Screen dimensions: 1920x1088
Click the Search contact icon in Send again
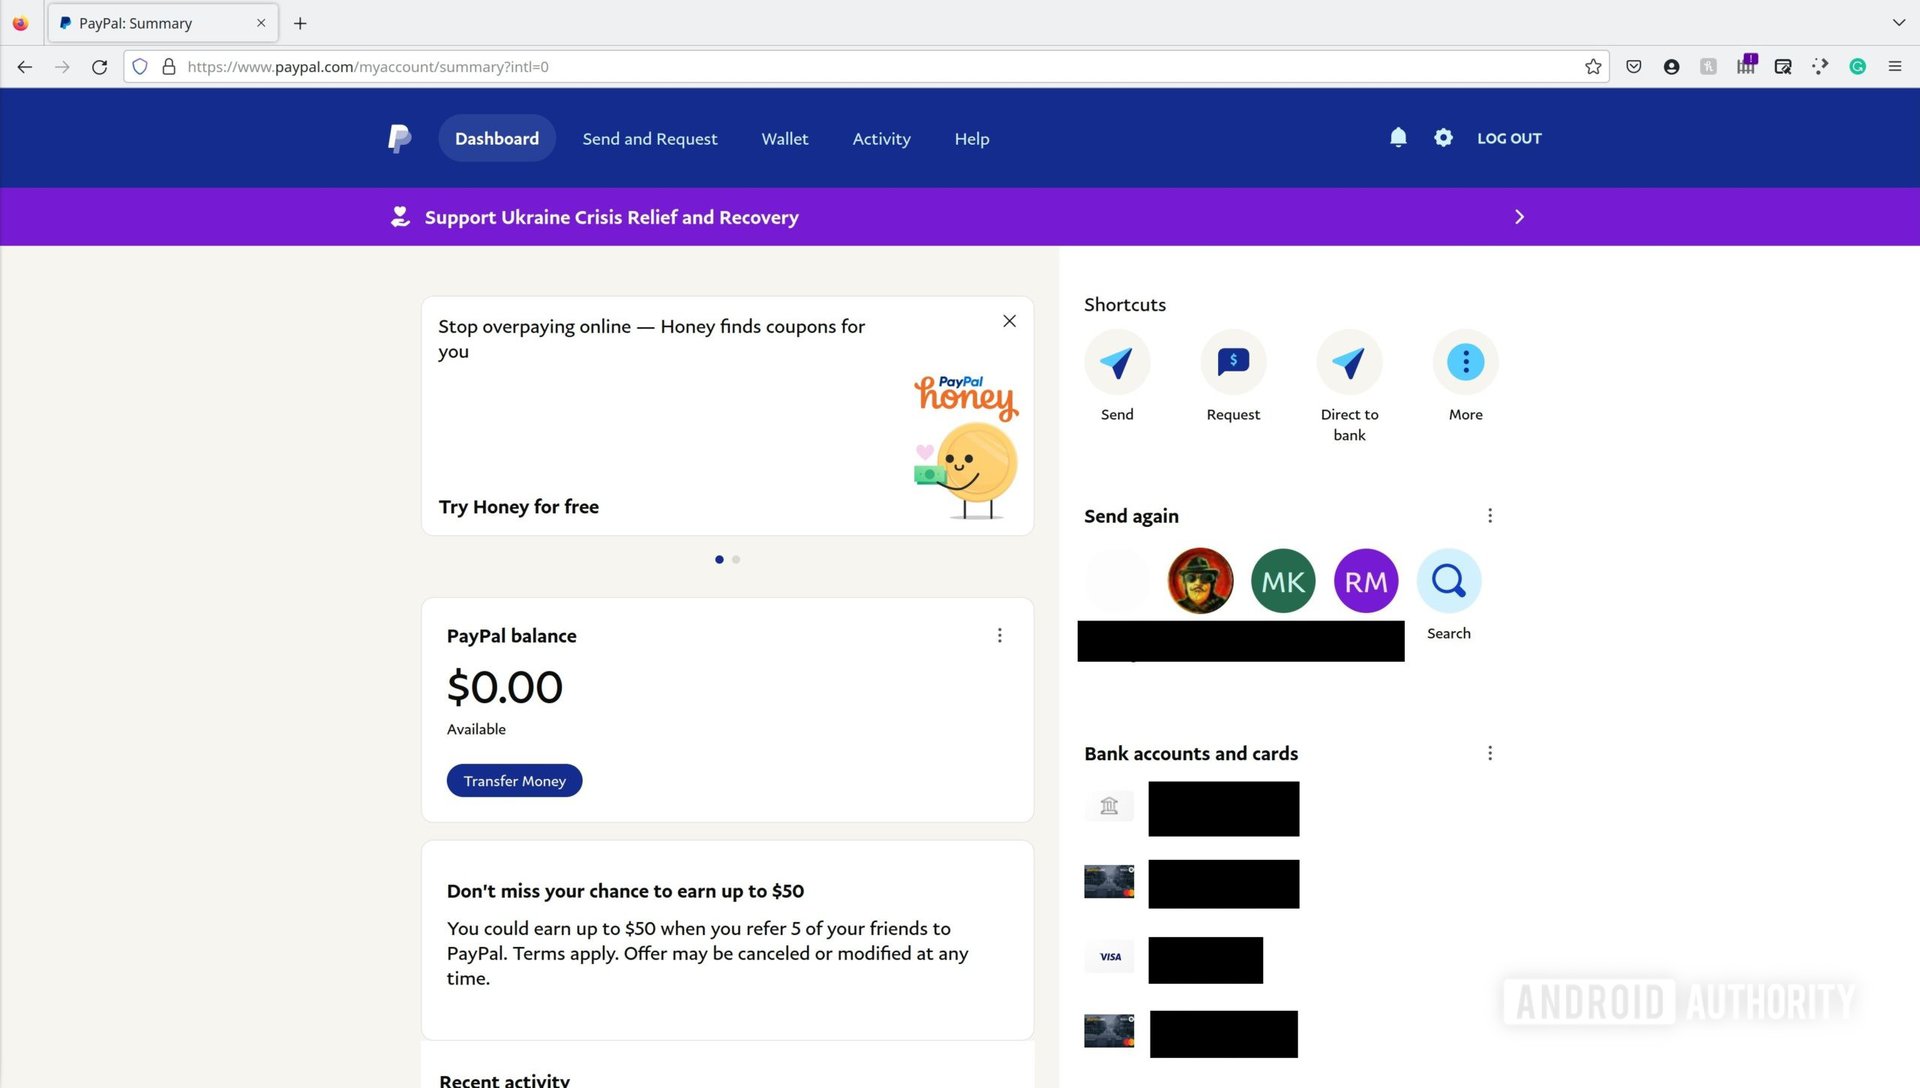1449,580
